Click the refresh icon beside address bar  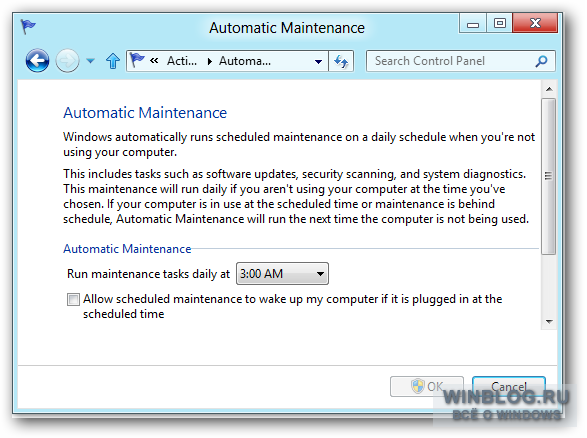pyautogui.click(x=341, y=61)
